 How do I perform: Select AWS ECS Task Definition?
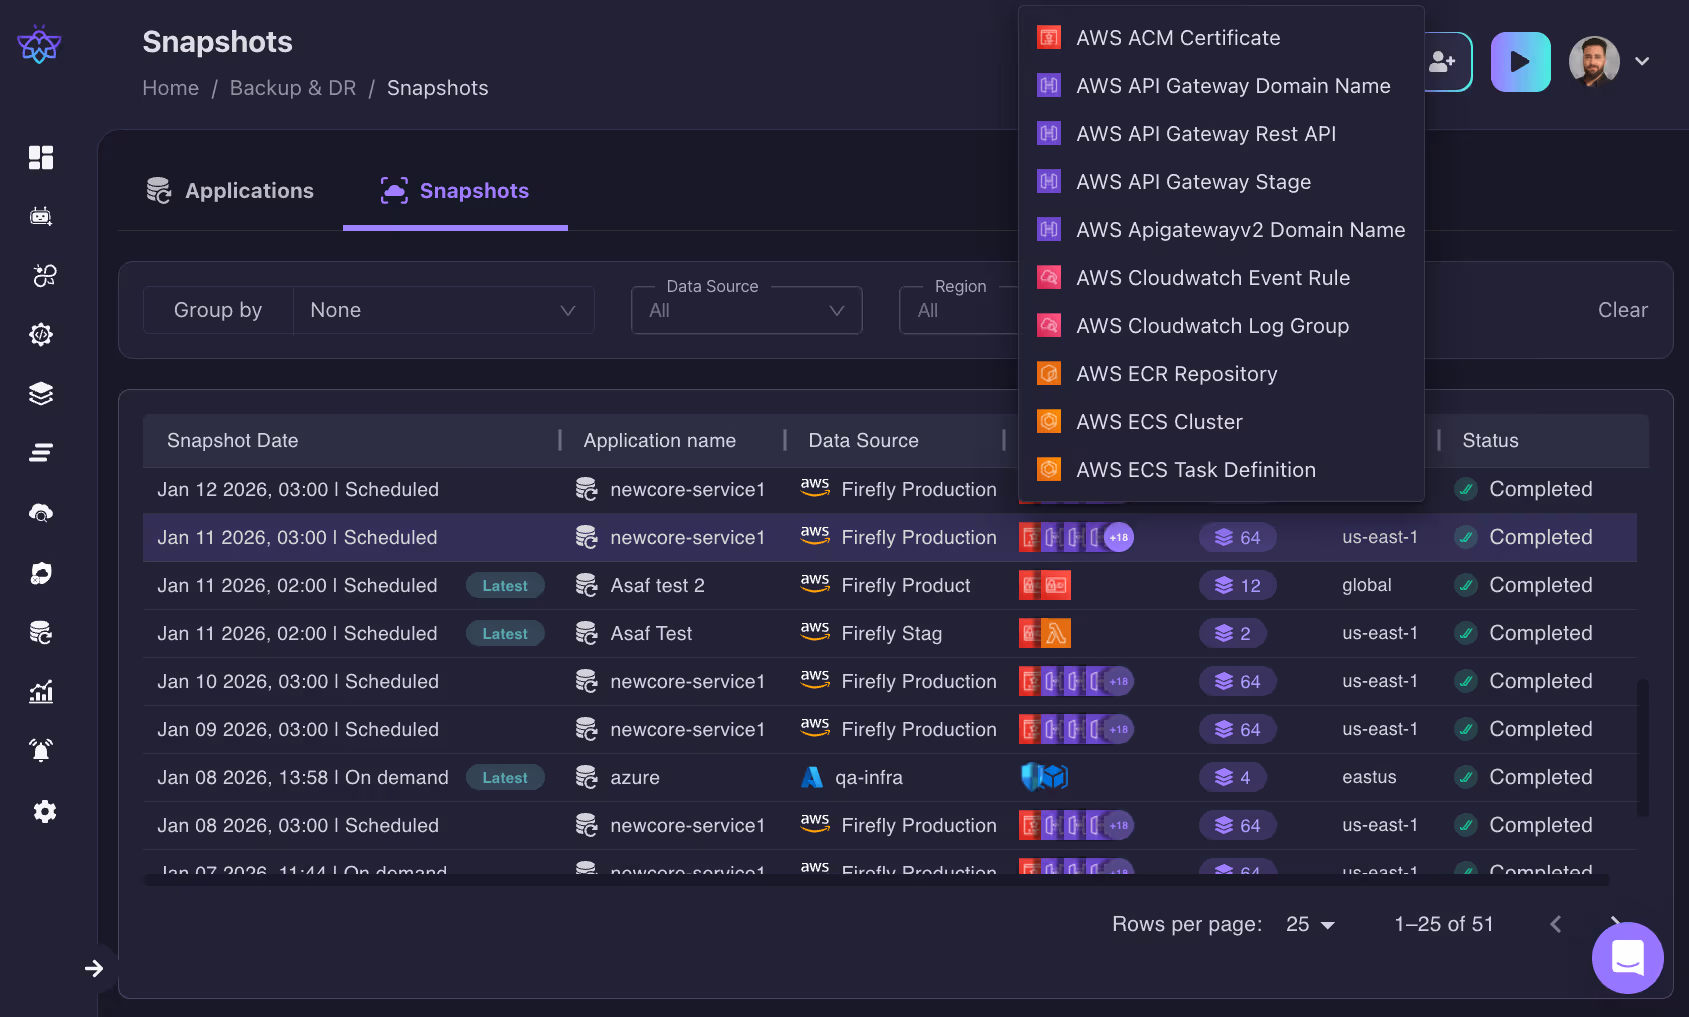(1221, 470)
